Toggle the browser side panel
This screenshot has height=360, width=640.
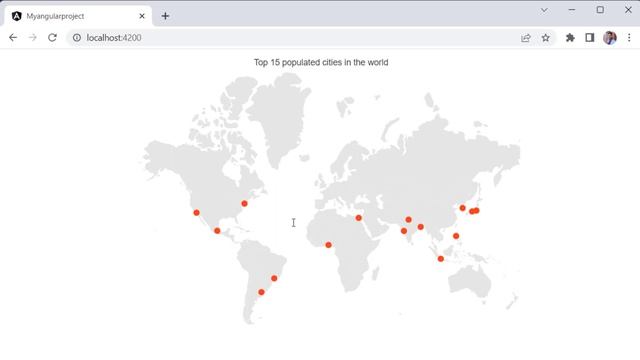tap(590, 38)
